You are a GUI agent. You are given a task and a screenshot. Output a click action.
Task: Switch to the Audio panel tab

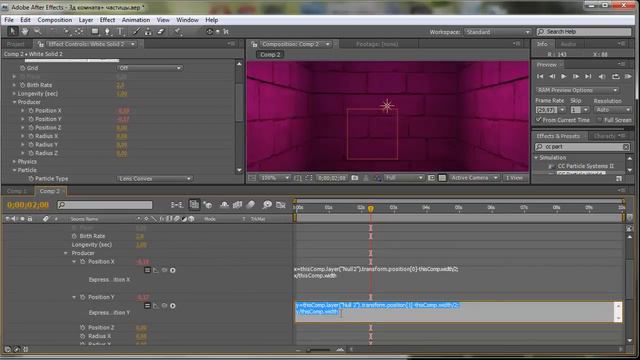coord(568,44)
